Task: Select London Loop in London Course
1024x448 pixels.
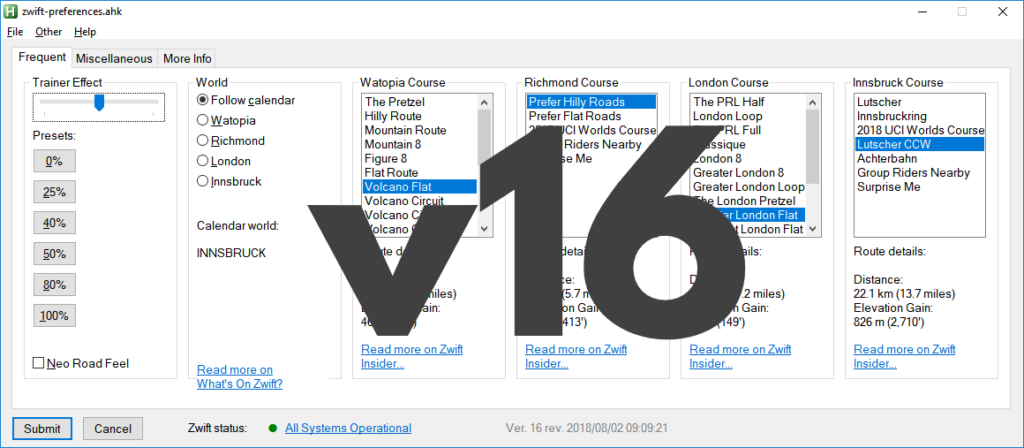Action: 748,116
